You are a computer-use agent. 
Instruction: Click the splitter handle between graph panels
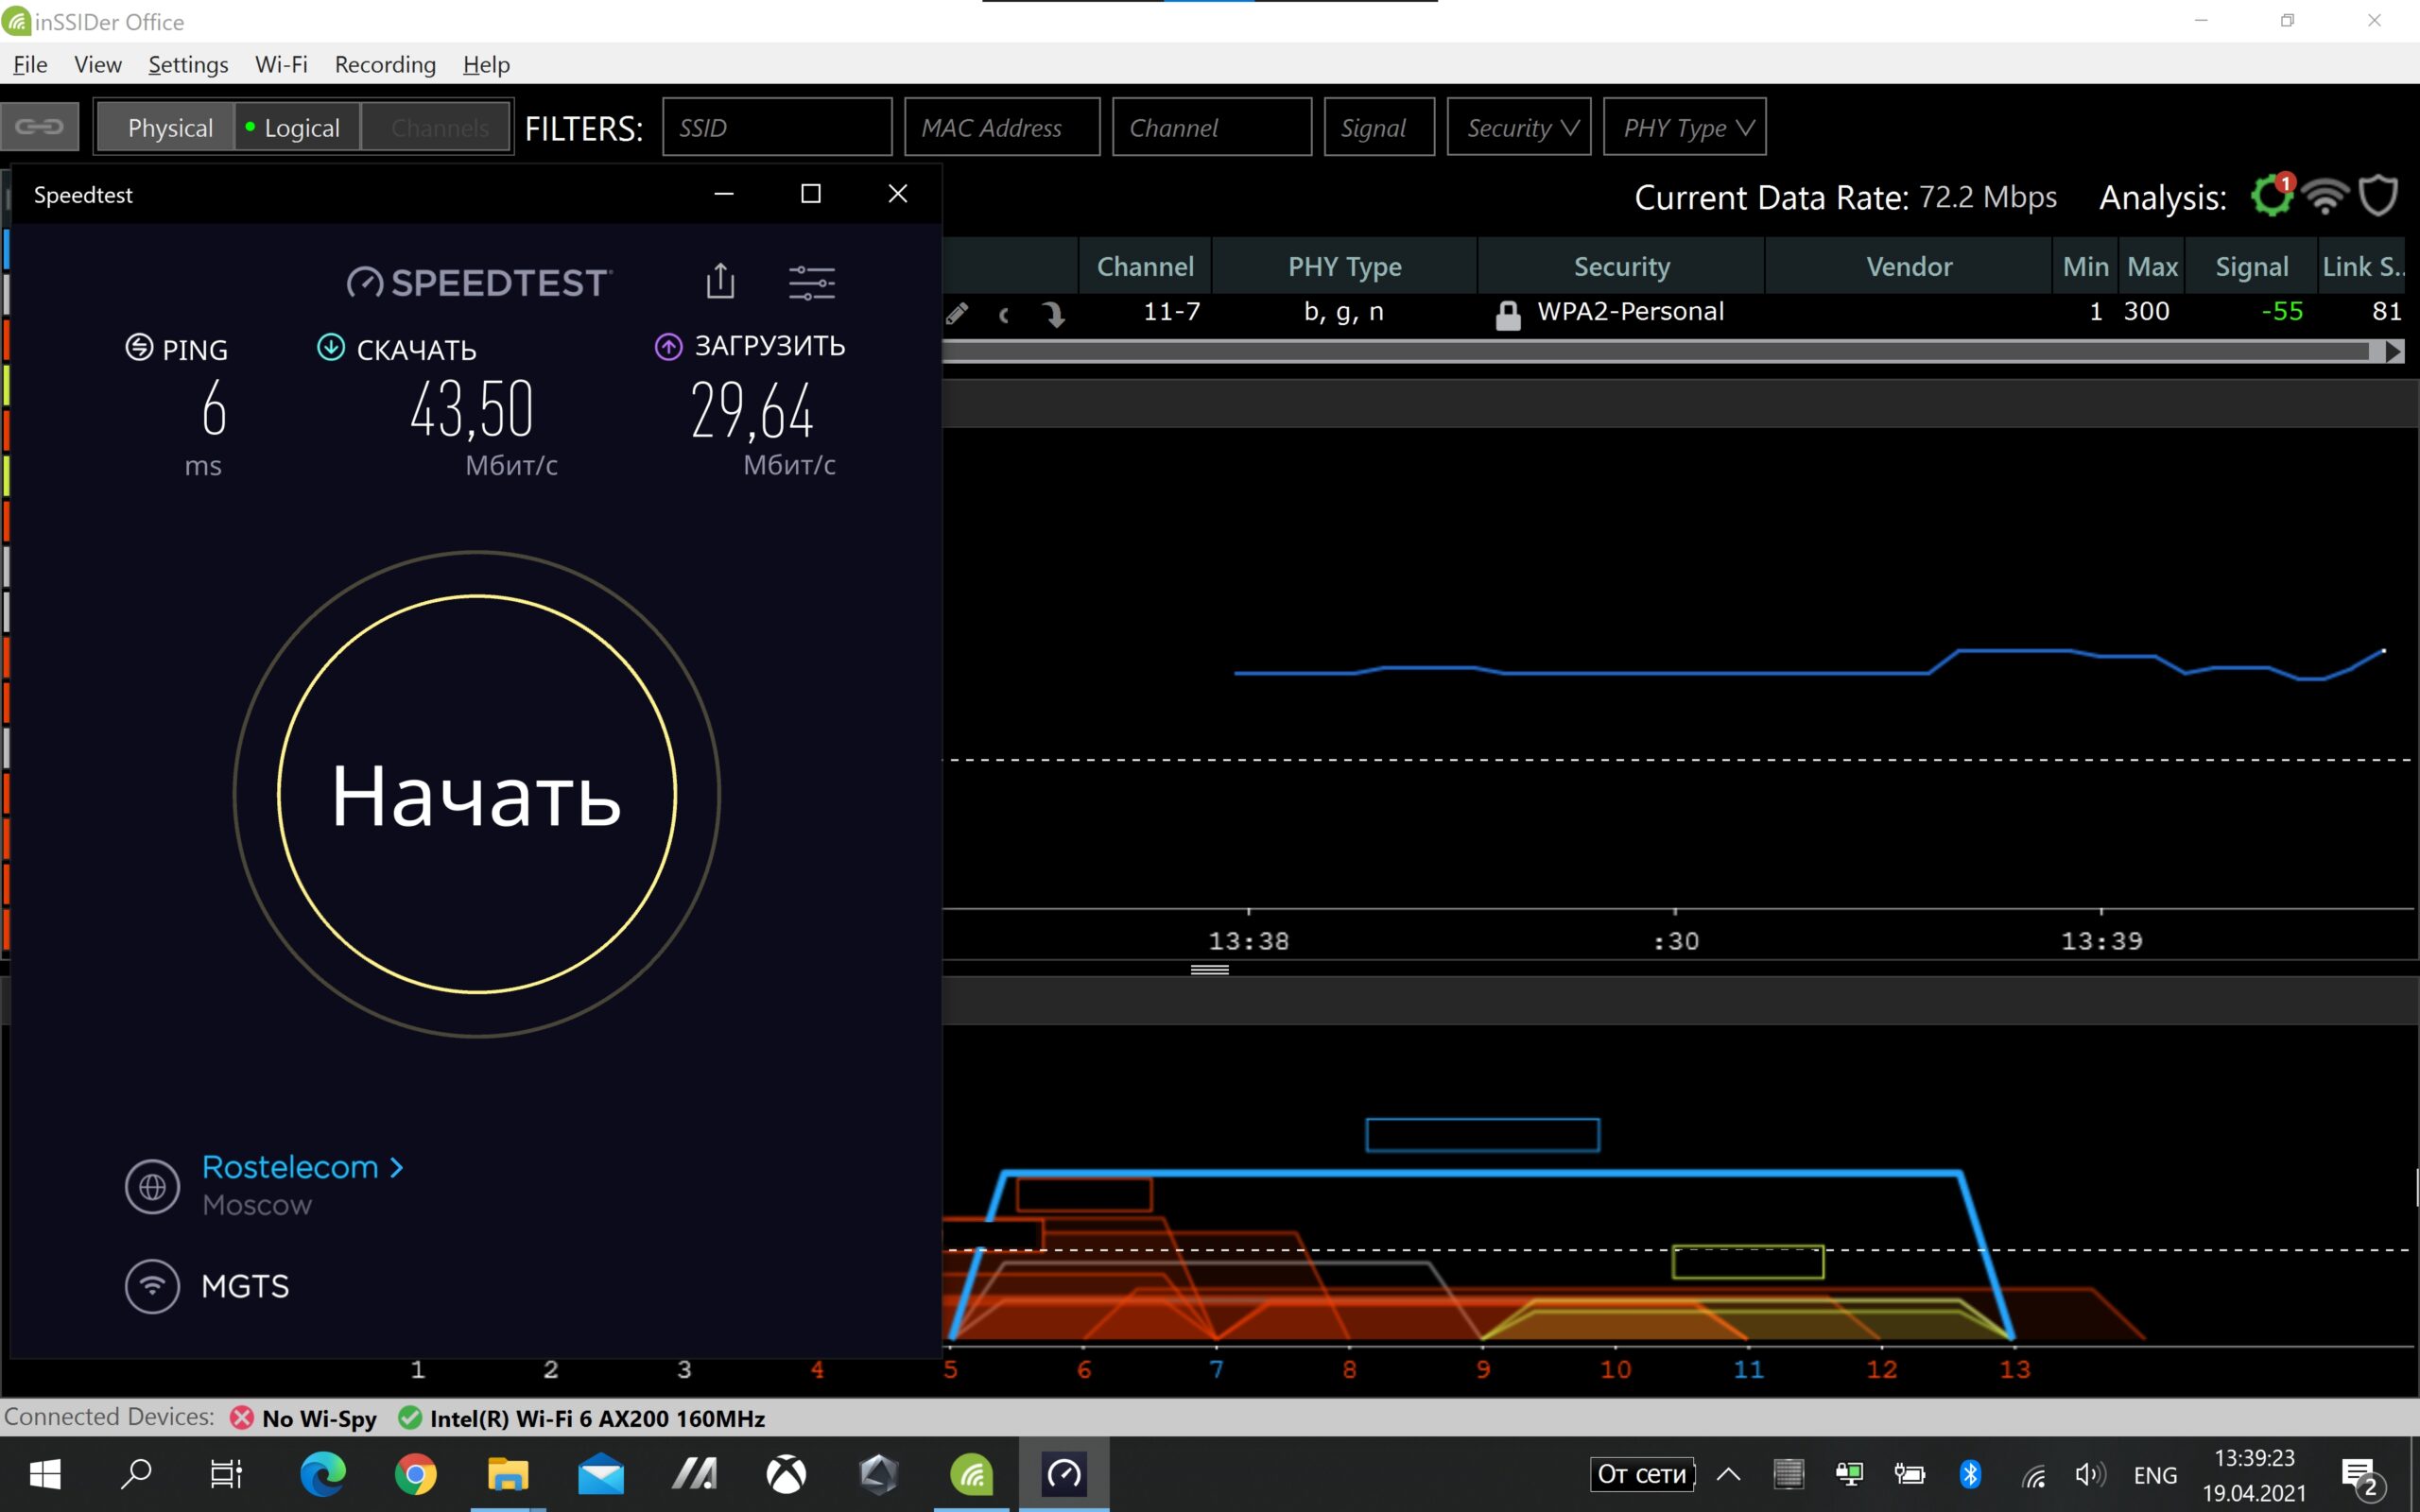click(1209, 969)
